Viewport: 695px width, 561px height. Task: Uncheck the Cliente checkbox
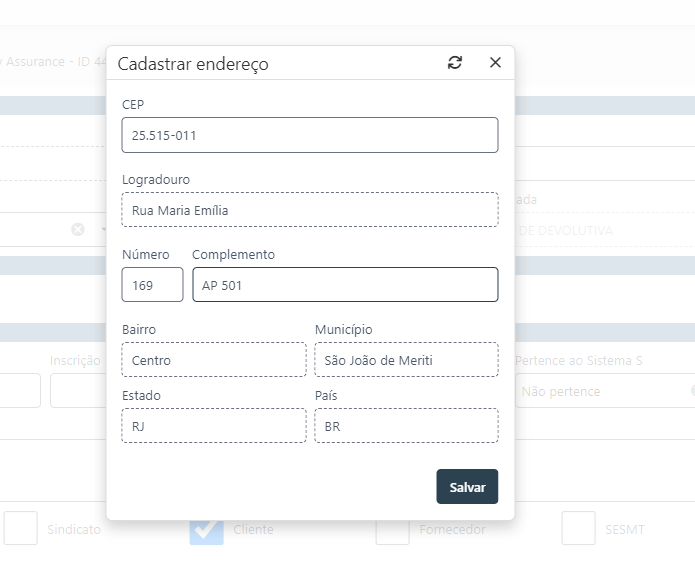206,529
